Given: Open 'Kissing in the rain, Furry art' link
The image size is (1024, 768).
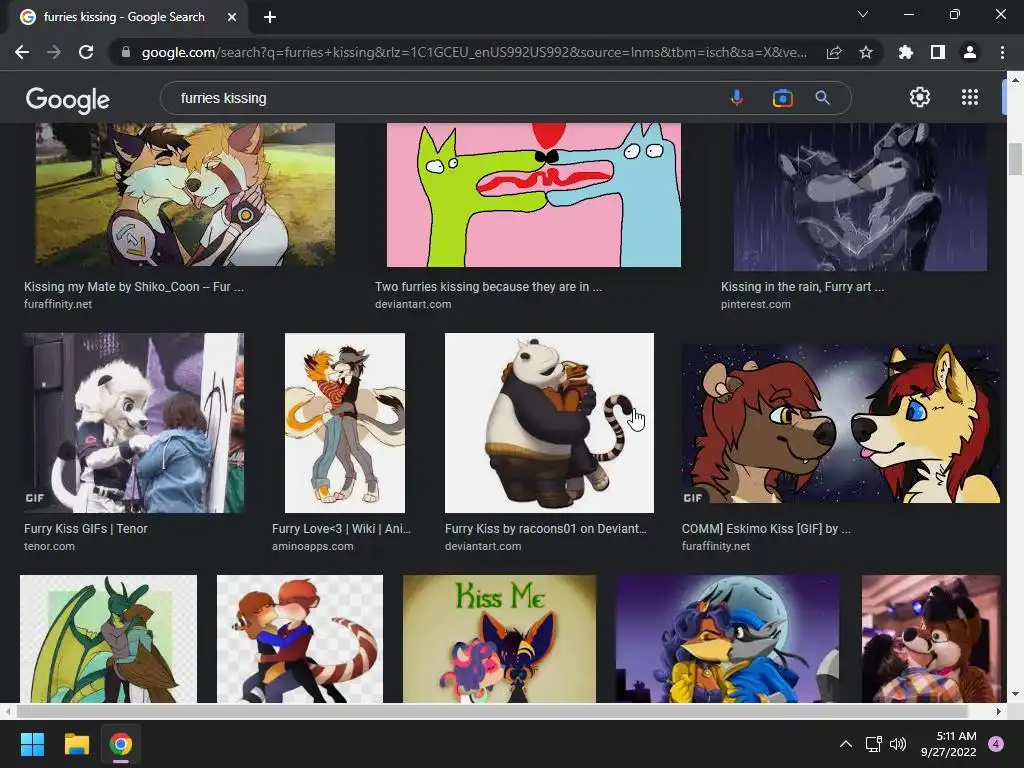Looking at the screenshot, I should pos(803,287).
